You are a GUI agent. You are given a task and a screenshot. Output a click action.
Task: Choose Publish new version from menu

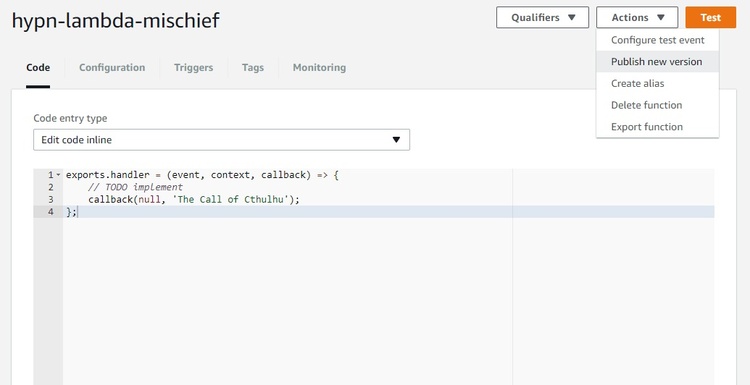657,62
